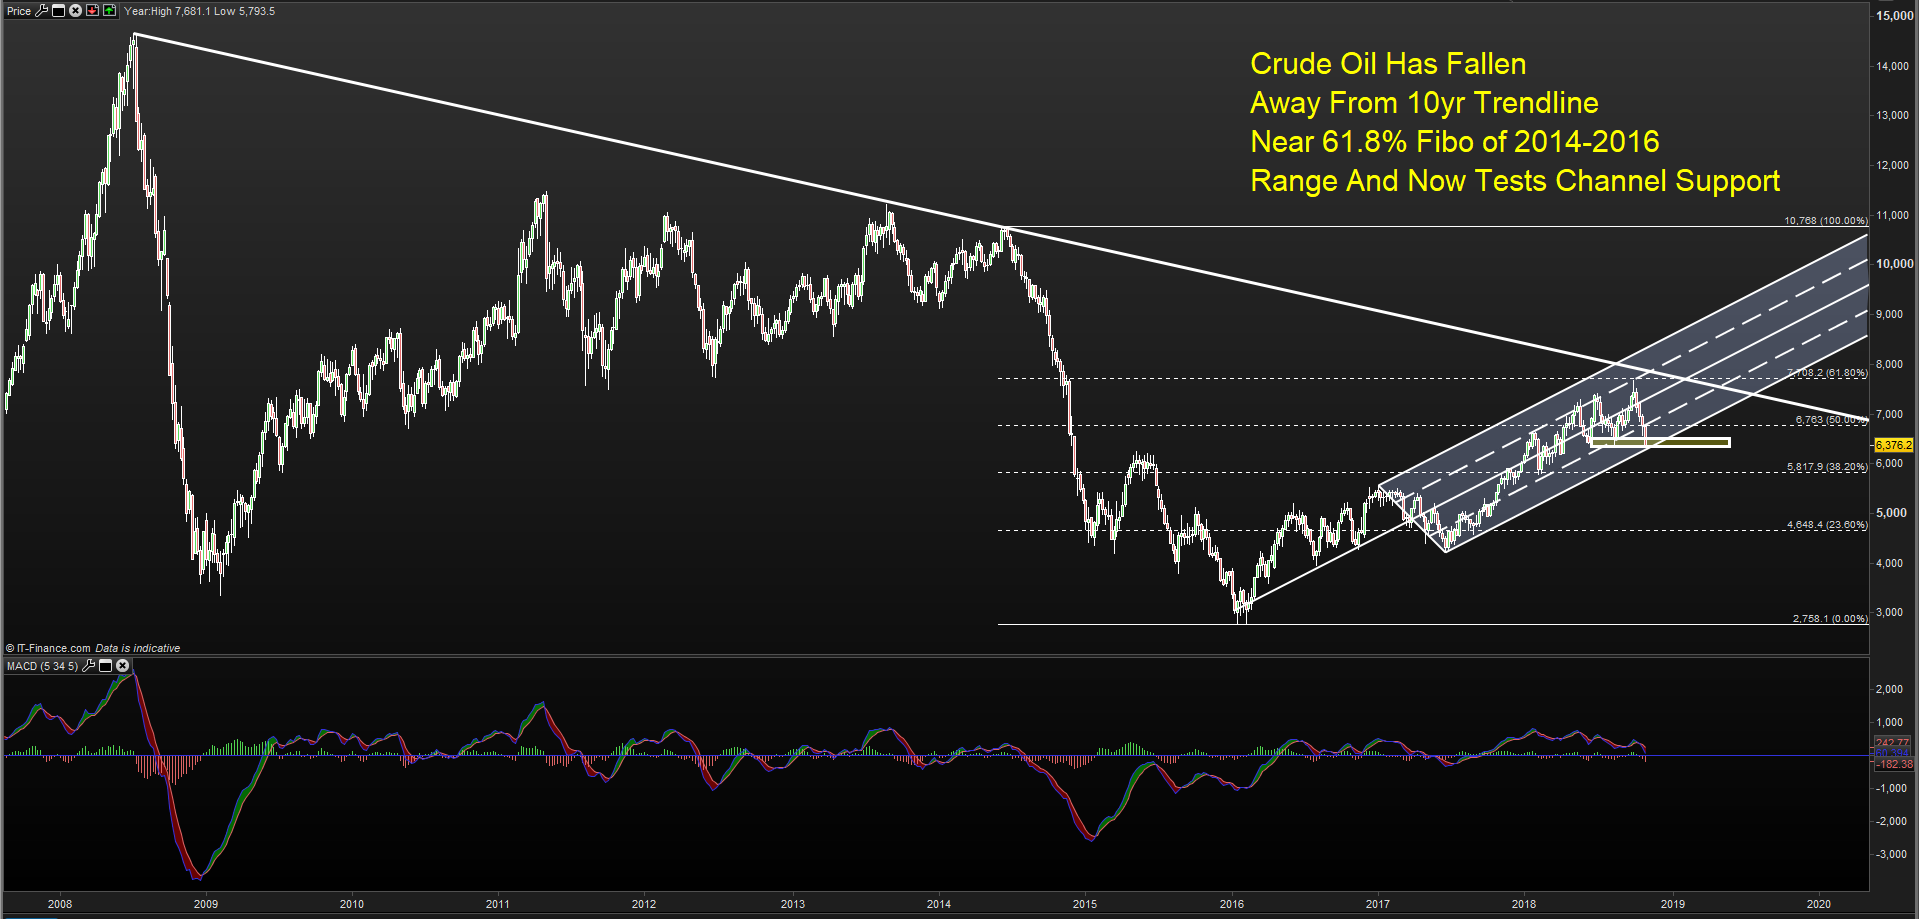Maximize the MACD indicator panel
Screen dimensions: 1919x919
point(105,666)
